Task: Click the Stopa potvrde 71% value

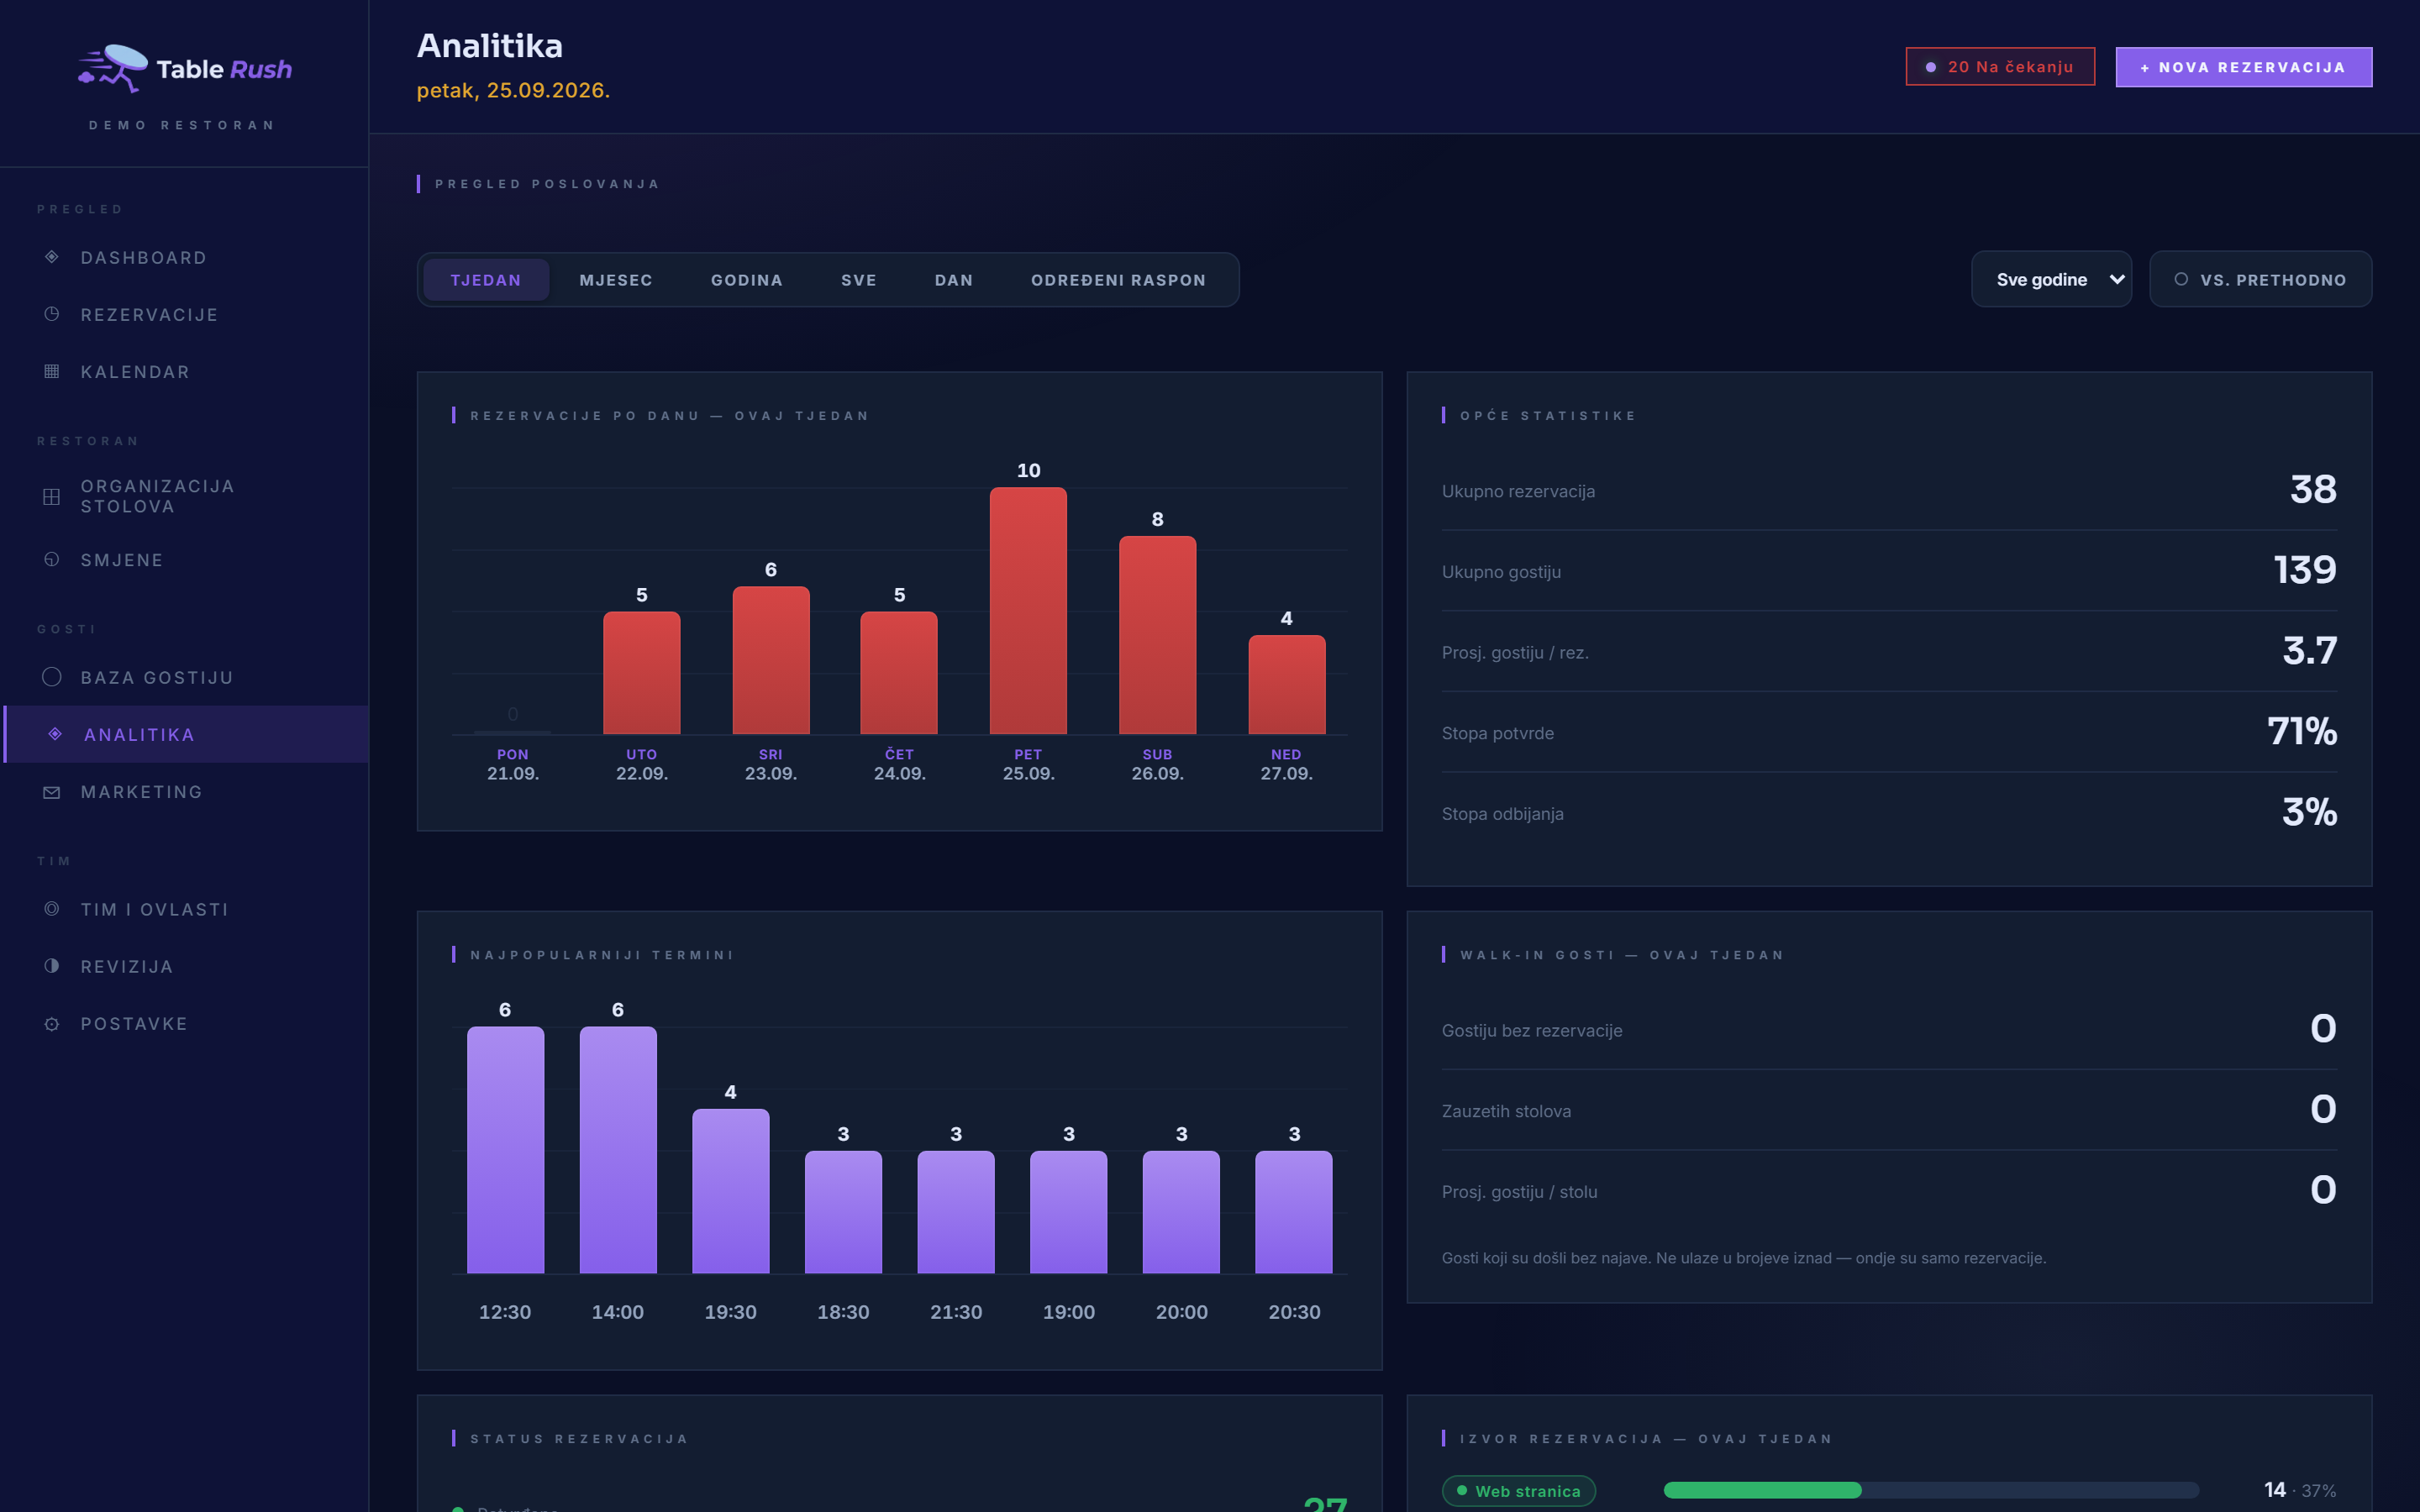Action: click(x=2302, y=731)
